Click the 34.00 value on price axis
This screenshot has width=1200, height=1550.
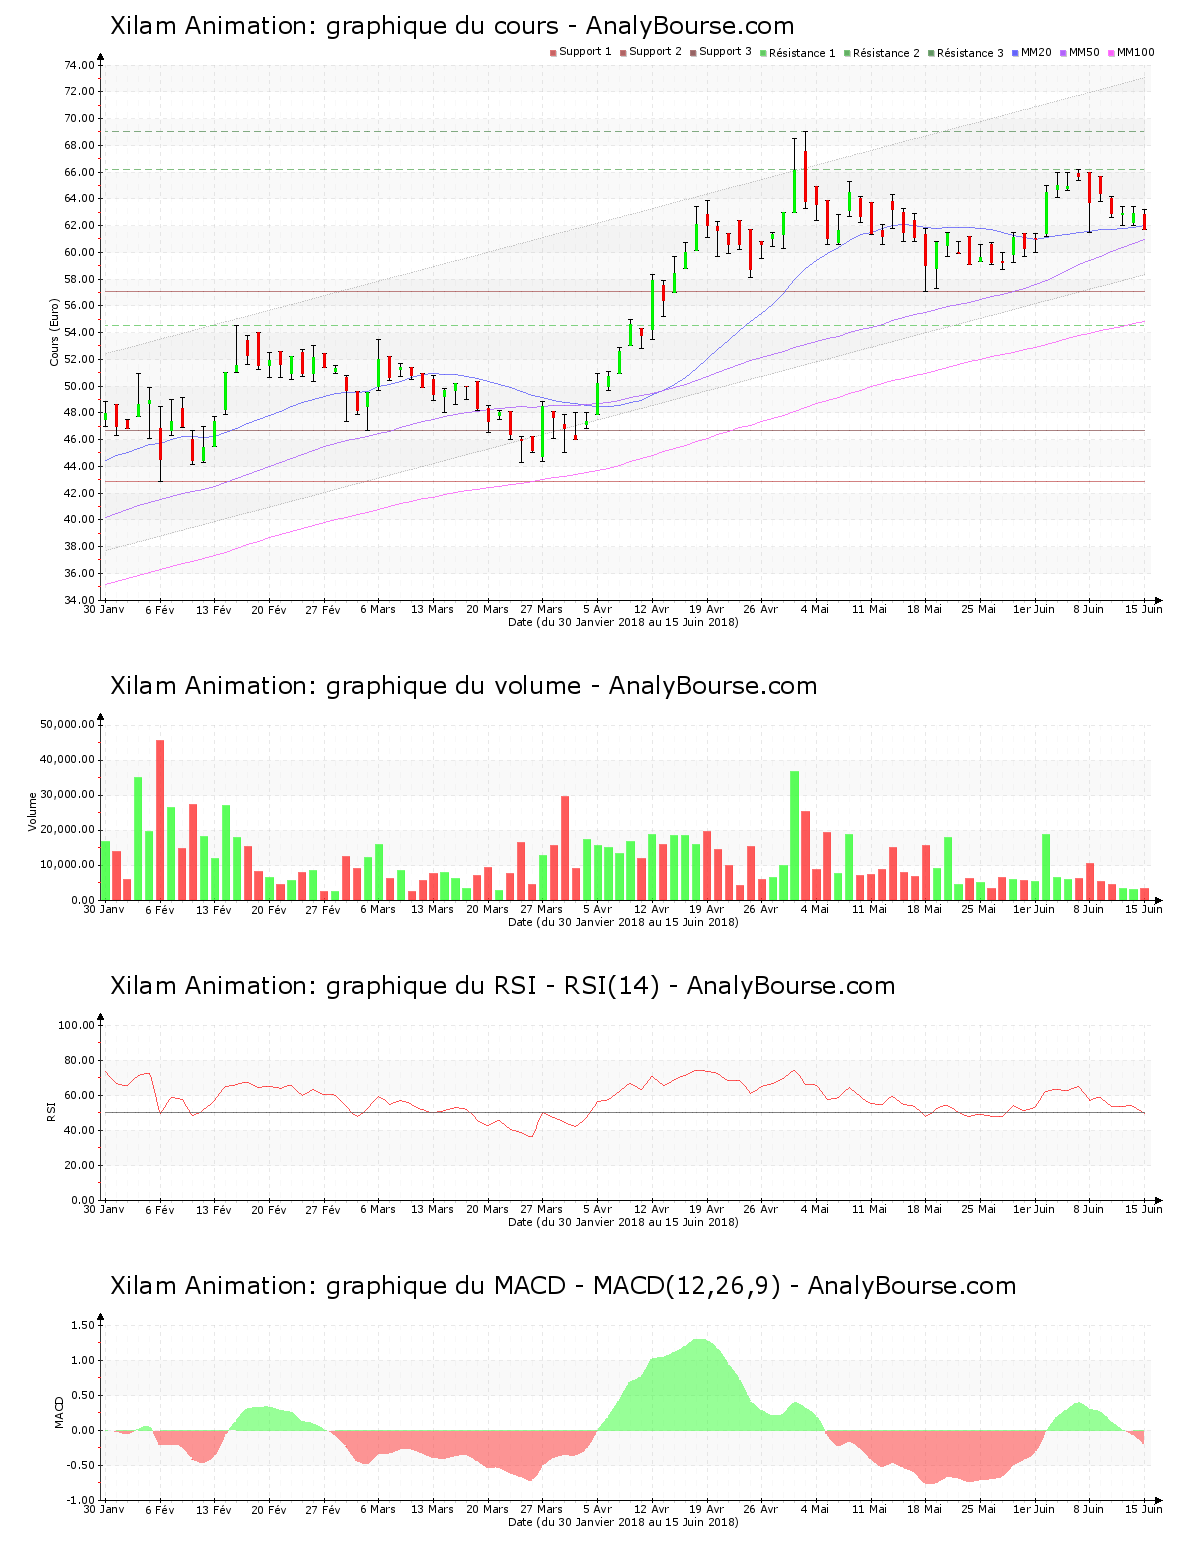click(79, 600)
